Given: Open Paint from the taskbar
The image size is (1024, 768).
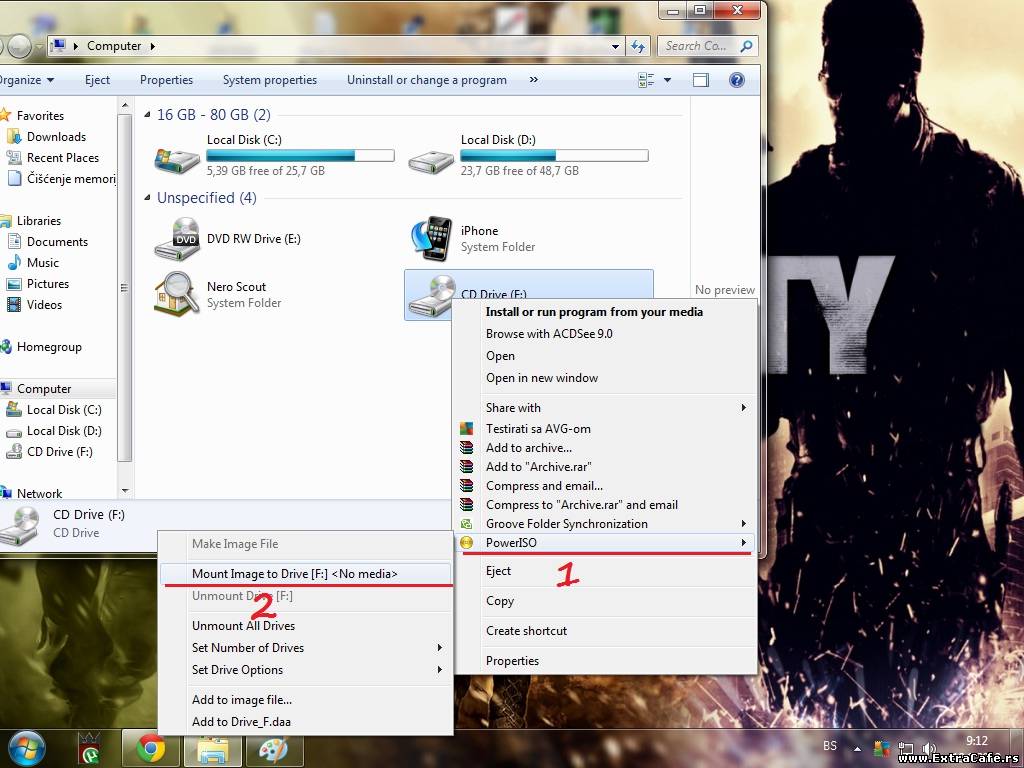Looking at the screenshot, I should coord(272,749).
